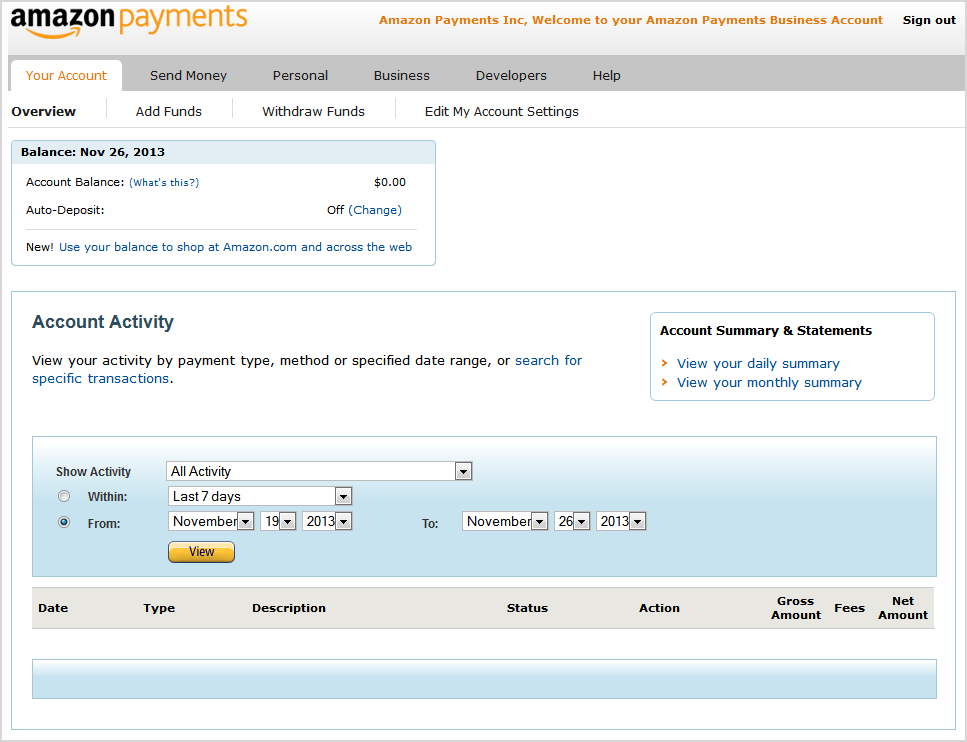
Task: Open the Show Activity dropdown
Action: [319, 471]
